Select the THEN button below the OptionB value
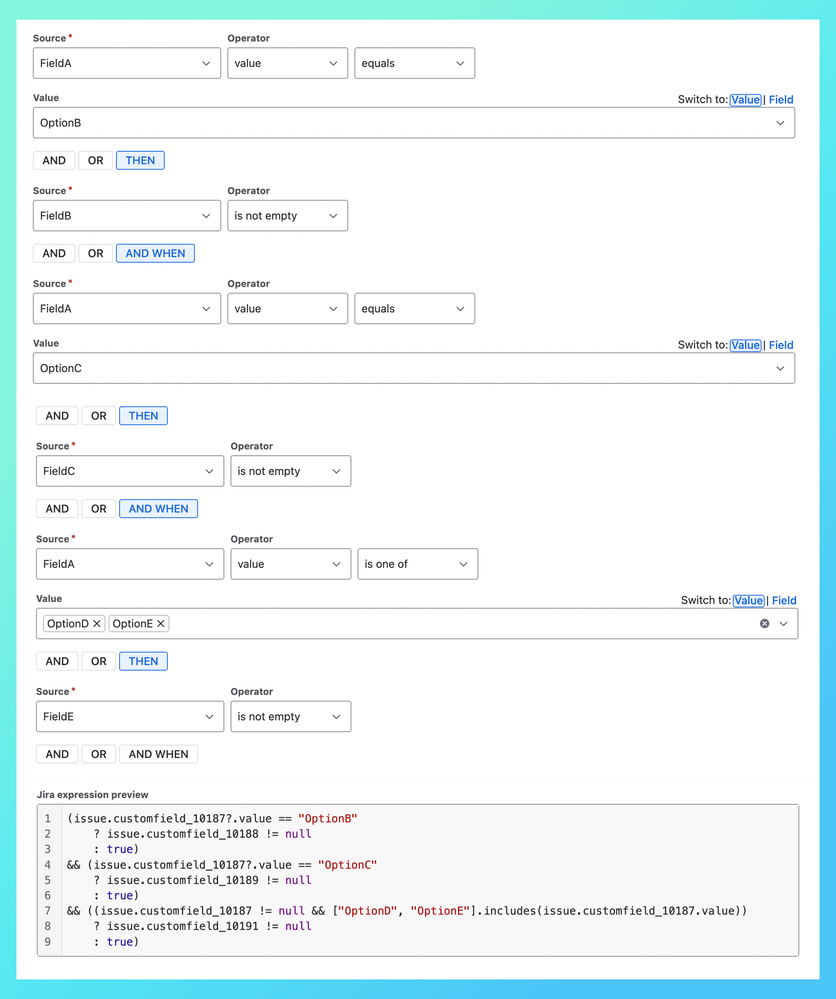 pos(140,161)
